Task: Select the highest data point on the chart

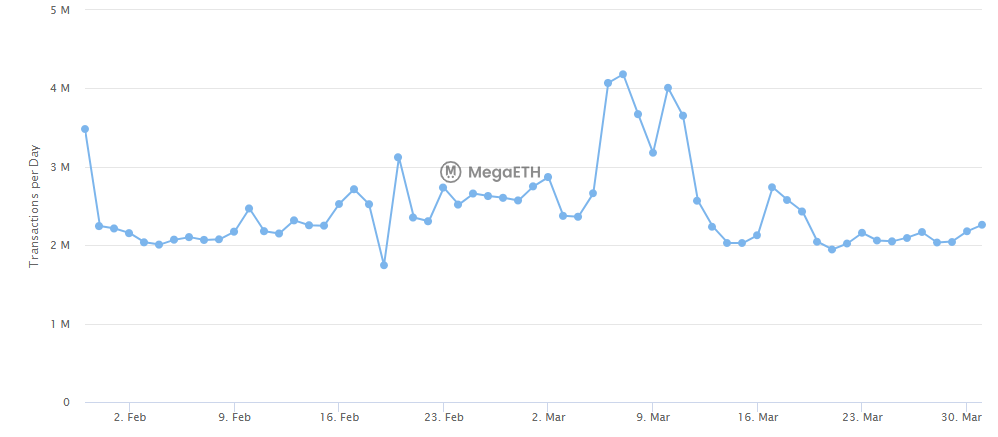Action: point(623,74)
